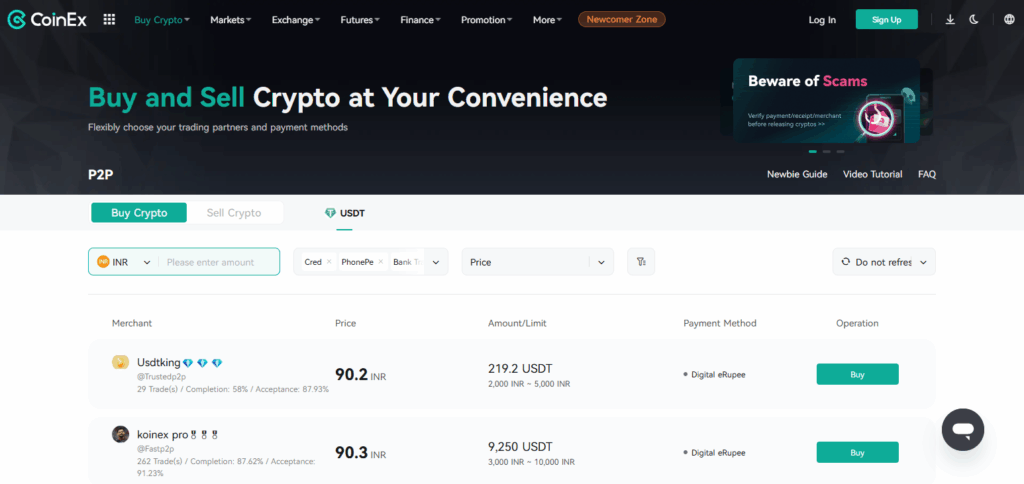This screenshot has width=1024, height=484.
Task: Click the USDT diamond coin icon
Action: [x=330, y=213]
